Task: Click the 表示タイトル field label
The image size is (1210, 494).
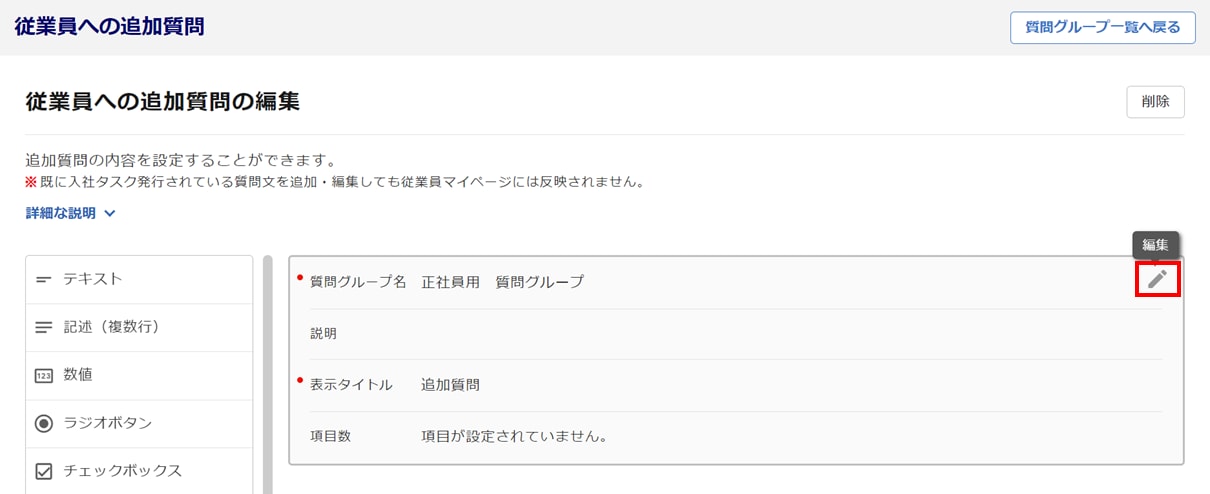Action: [351, 385]
